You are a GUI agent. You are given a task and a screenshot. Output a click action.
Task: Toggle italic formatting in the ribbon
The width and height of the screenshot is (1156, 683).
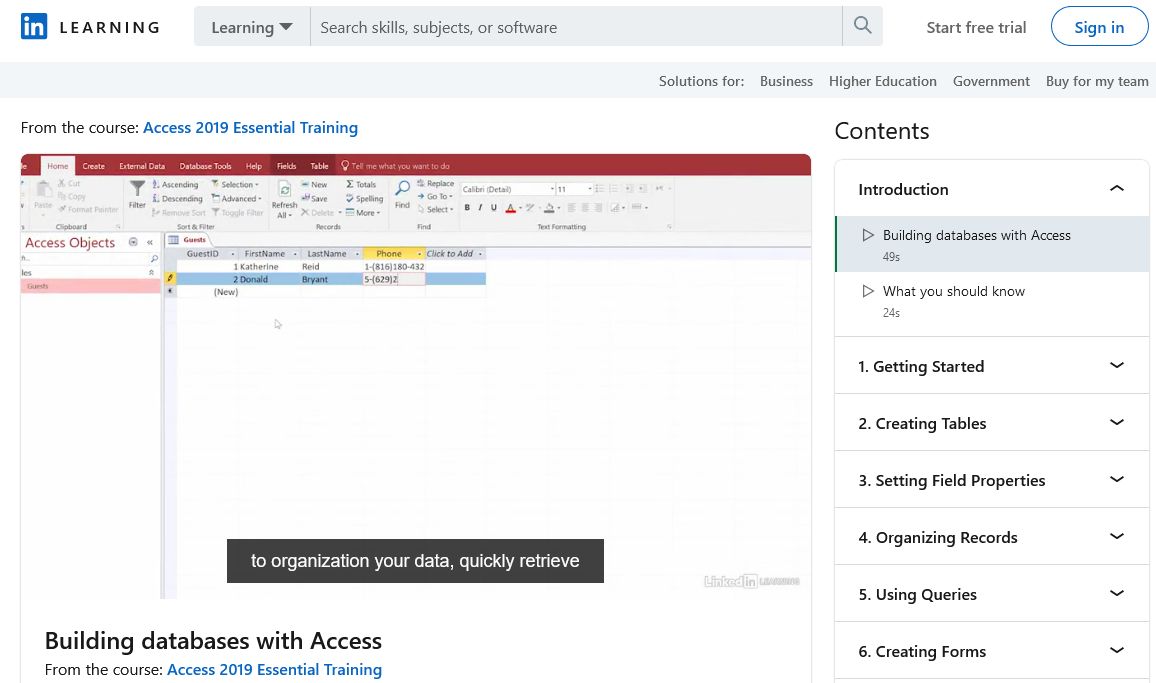[481, 207]
